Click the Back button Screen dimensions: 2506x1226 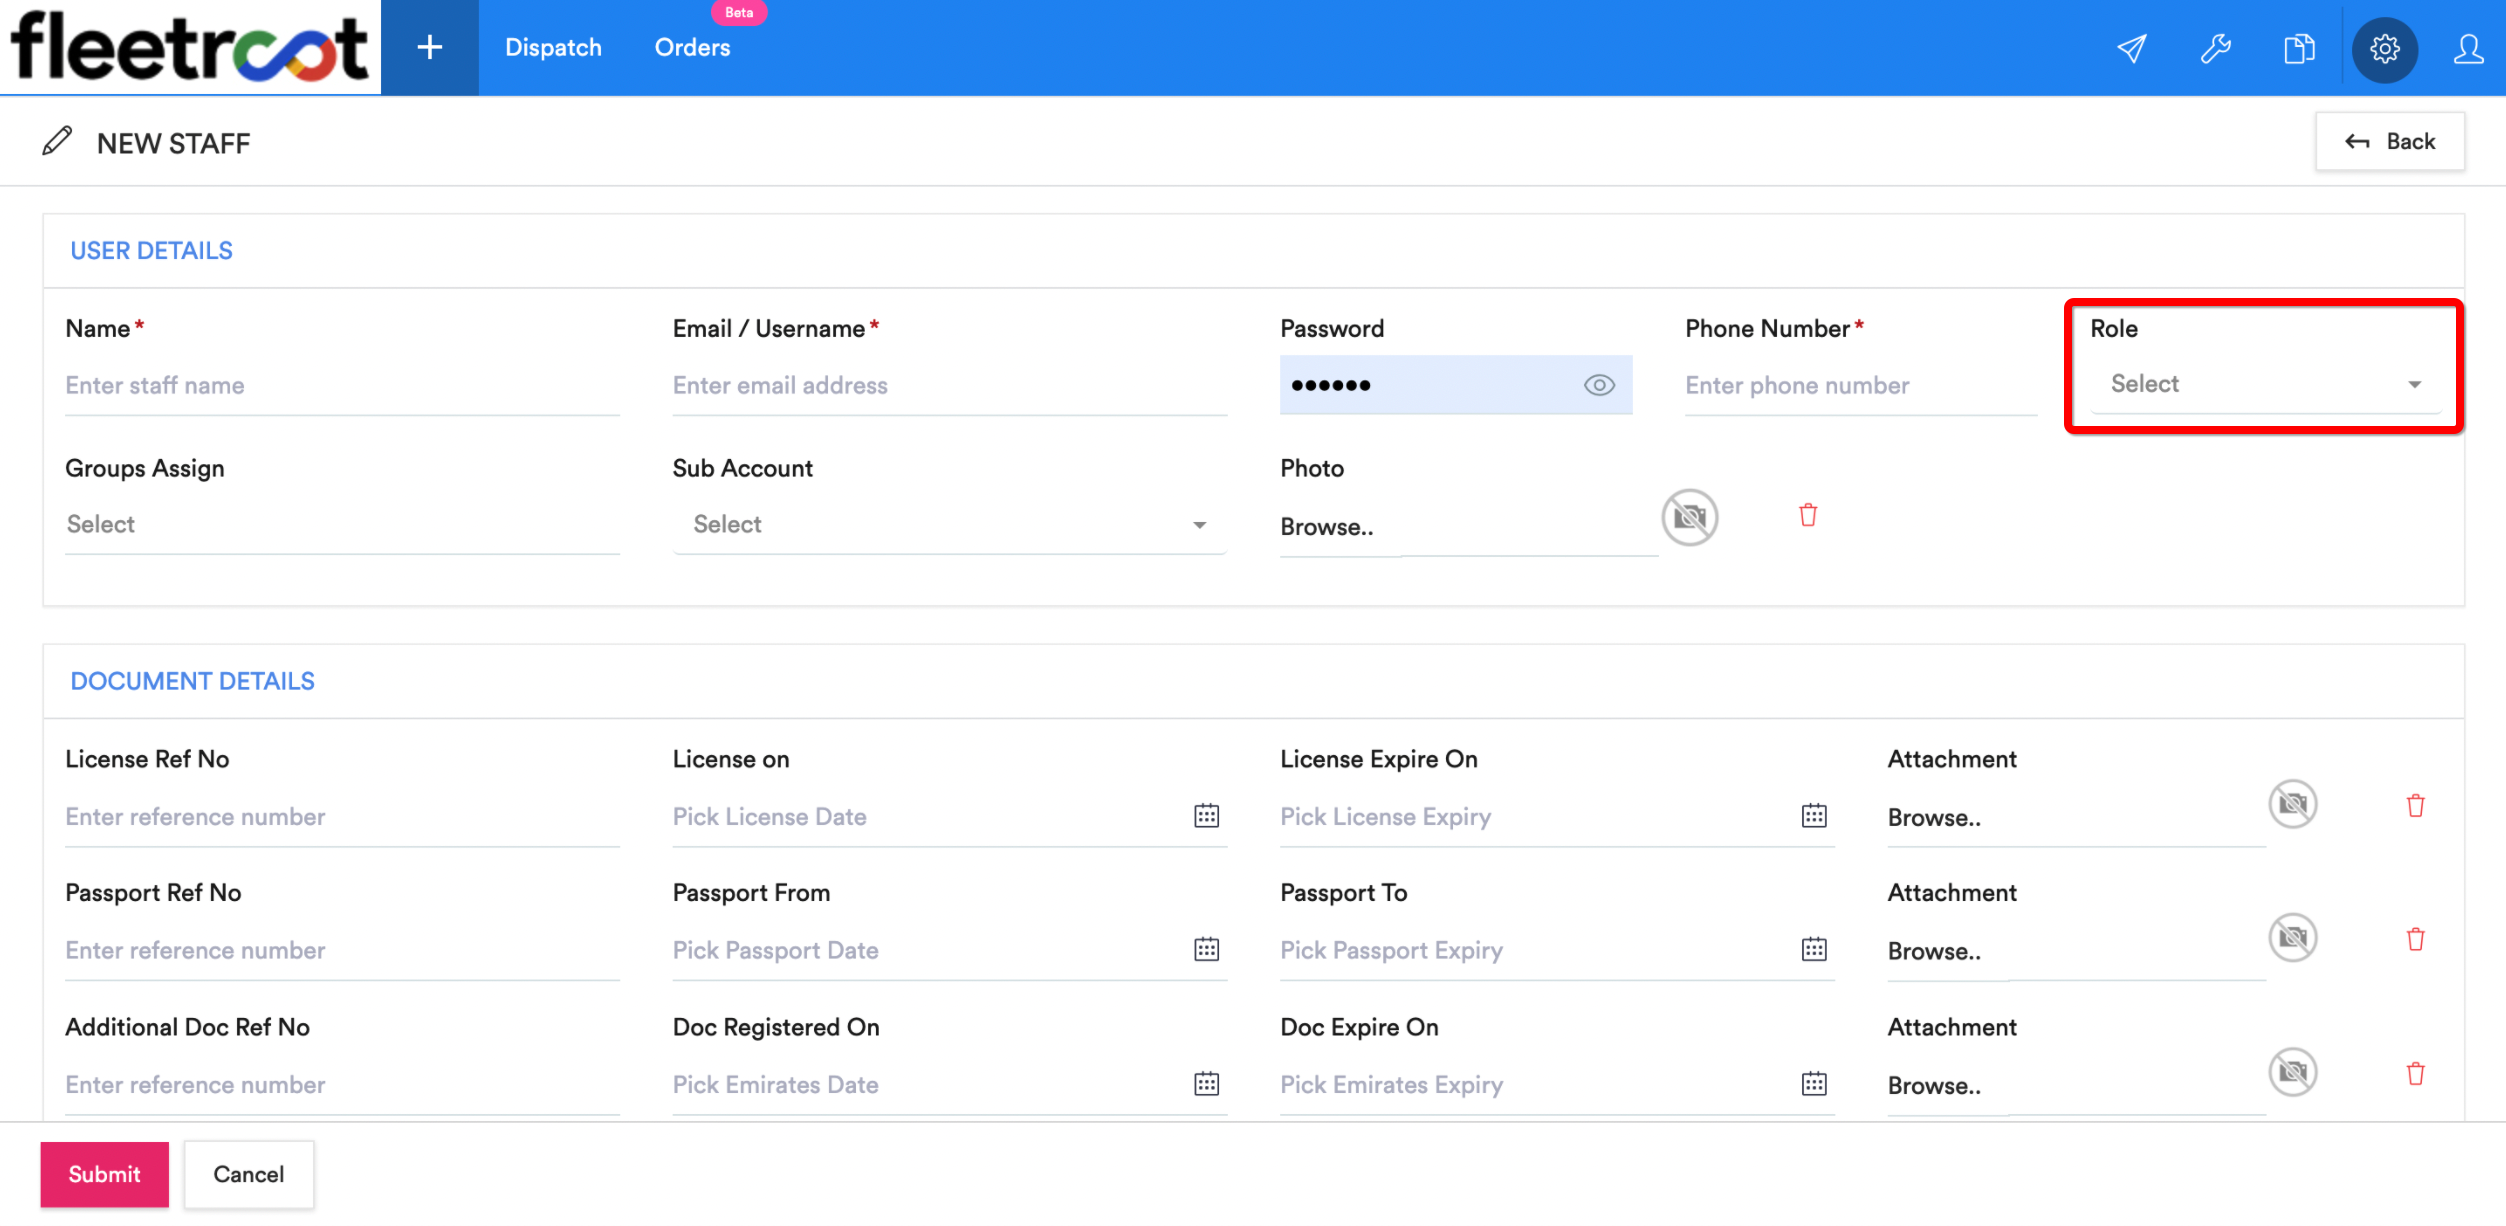click(x=2389, y=142)
